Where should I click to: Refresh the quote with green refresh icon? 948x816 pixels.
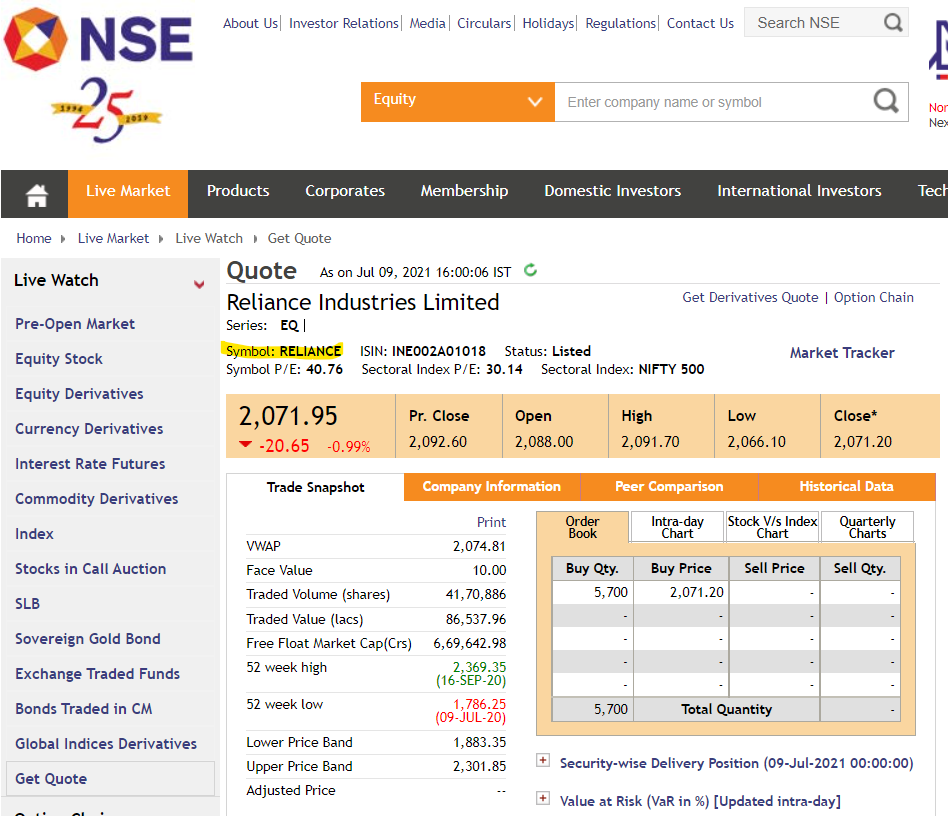530,270
